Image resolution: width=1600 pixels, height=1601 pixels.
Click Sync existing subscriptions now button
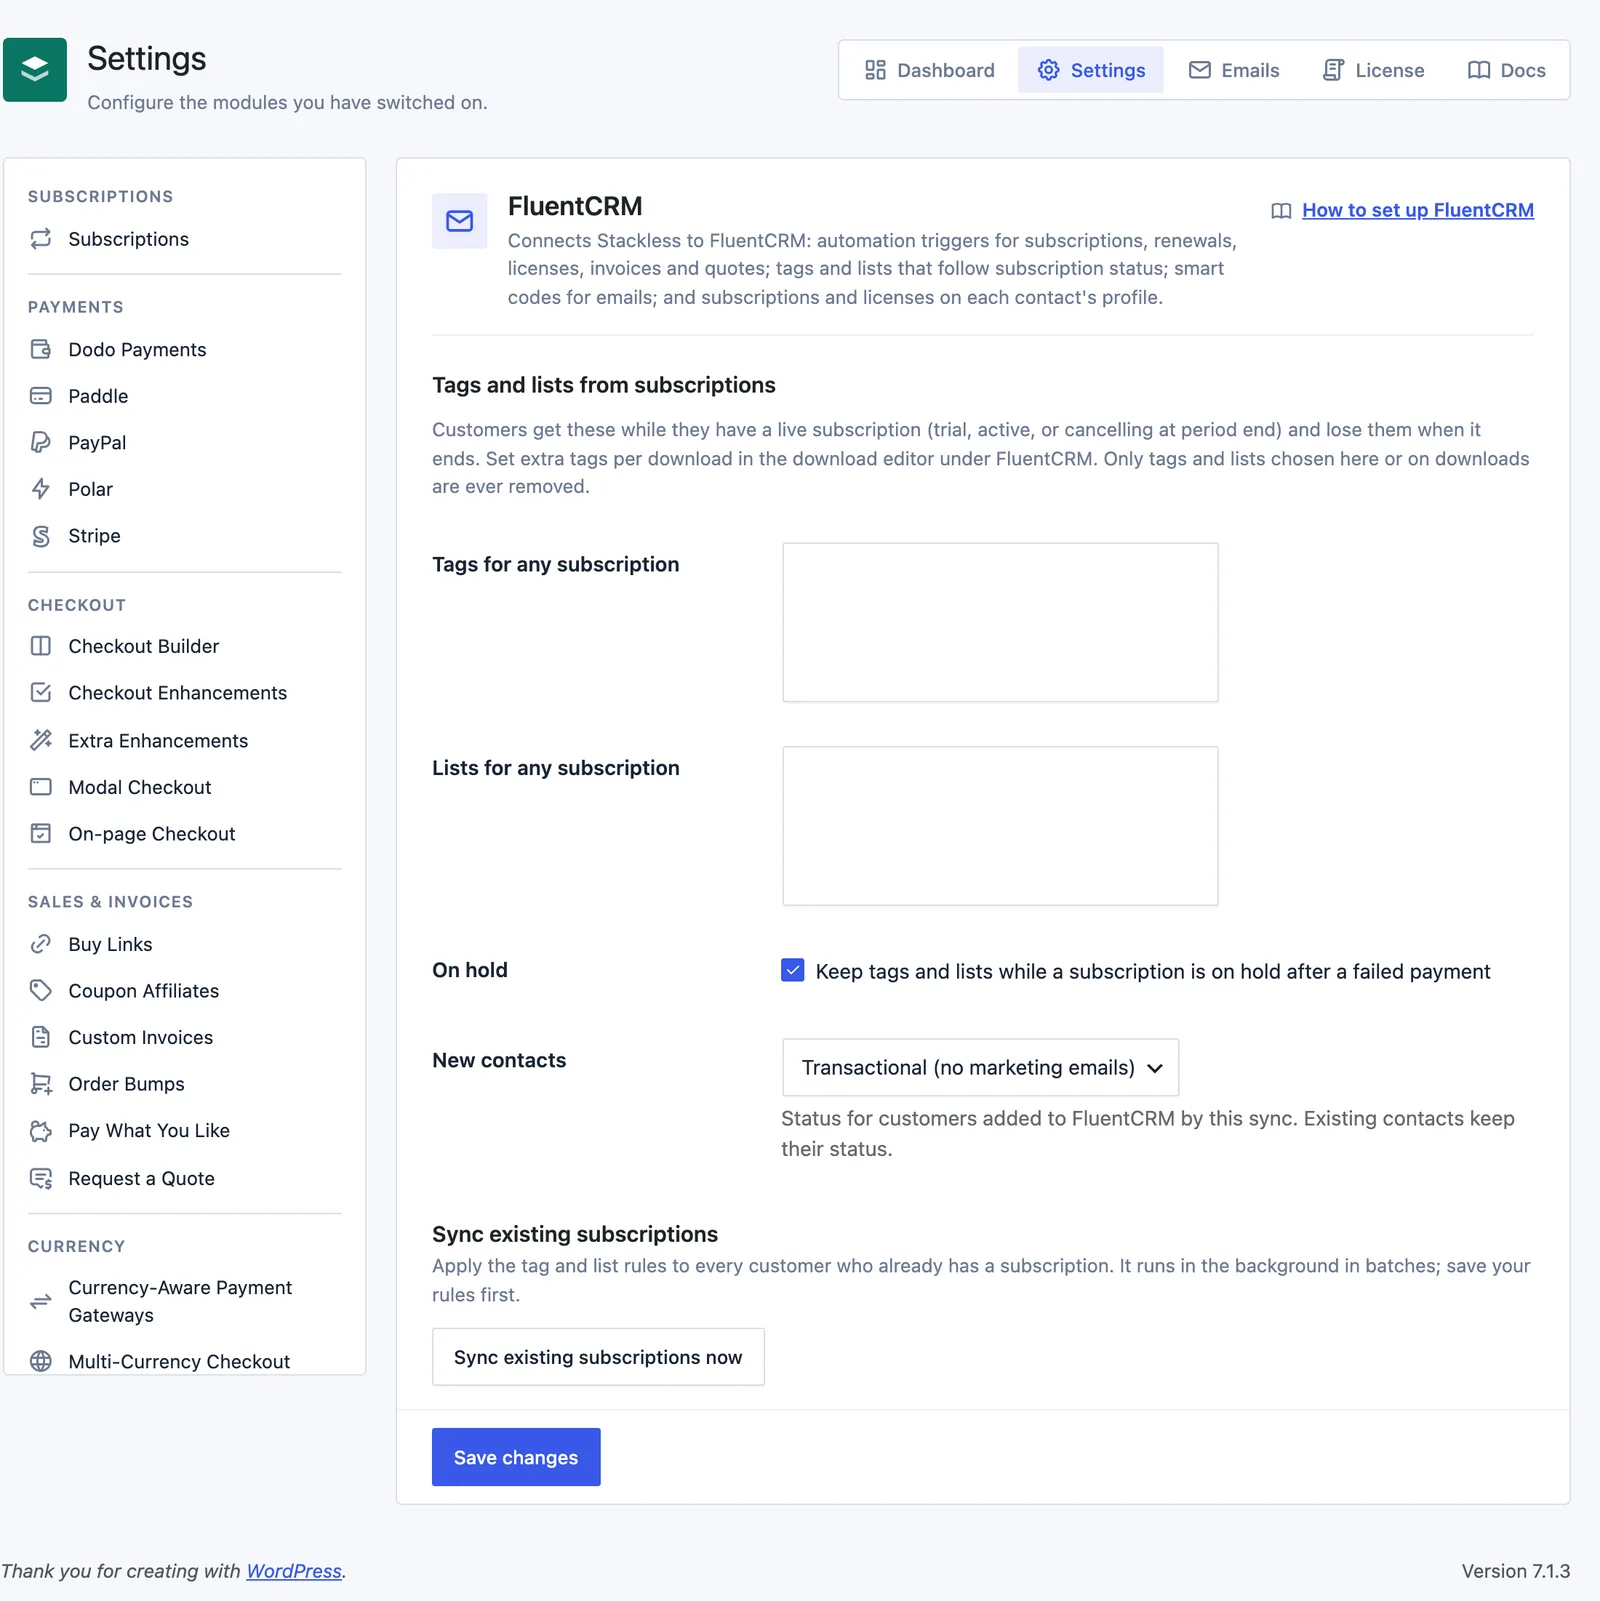click(x=598, y=1357)
